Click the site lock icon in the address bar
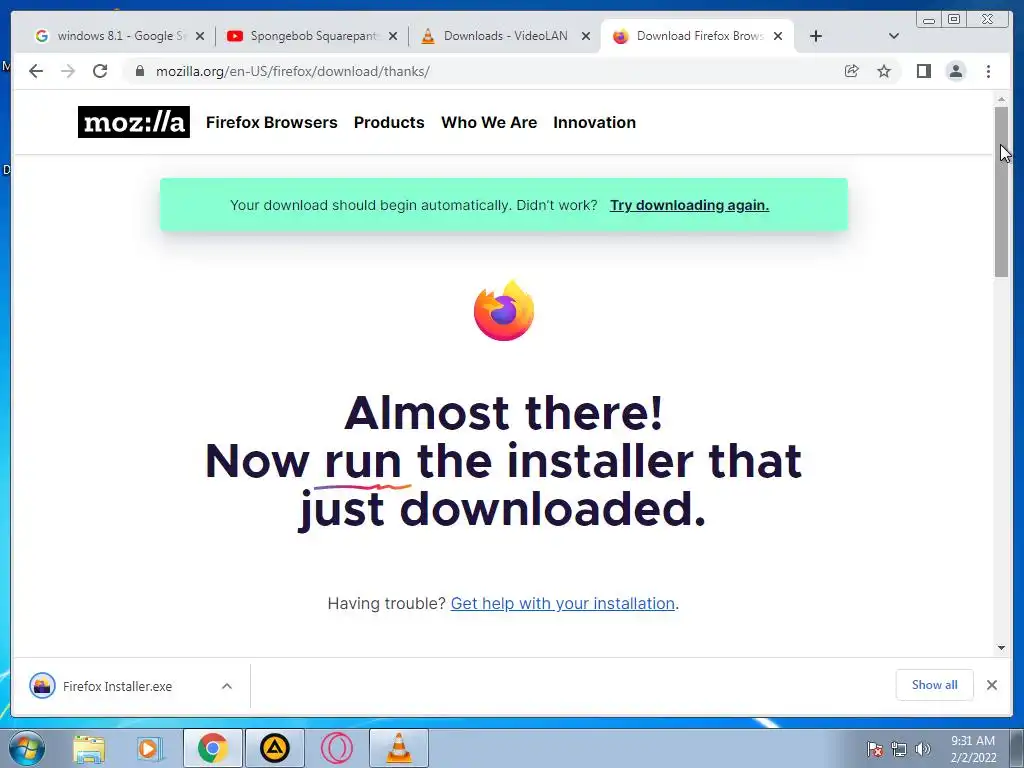 click(140, 71)
